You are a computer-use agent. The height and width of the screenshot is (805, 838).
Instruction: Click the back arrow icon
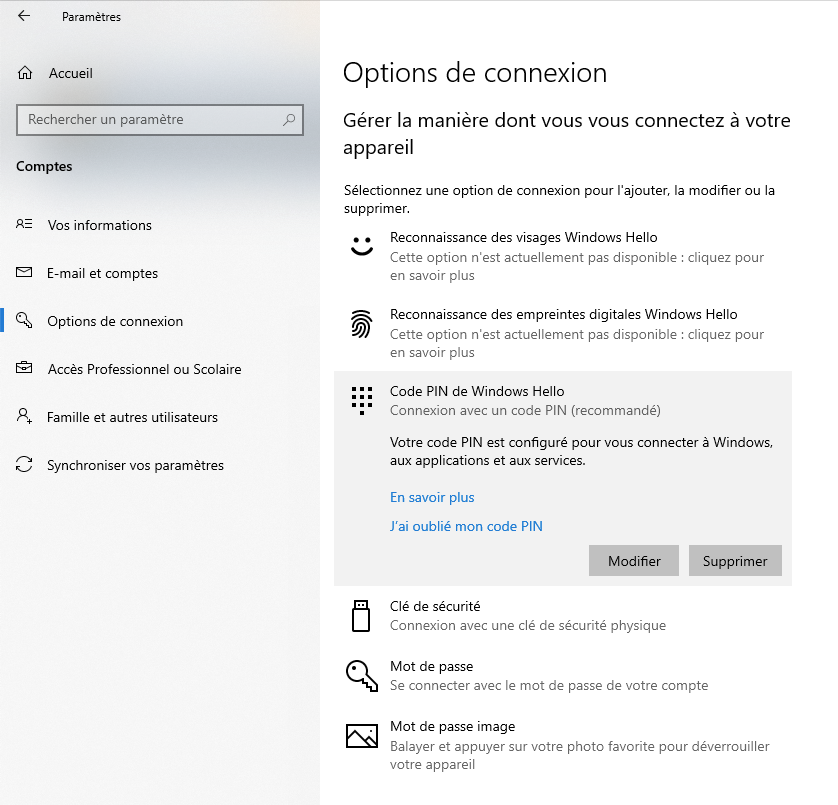(x=24, y=16)
